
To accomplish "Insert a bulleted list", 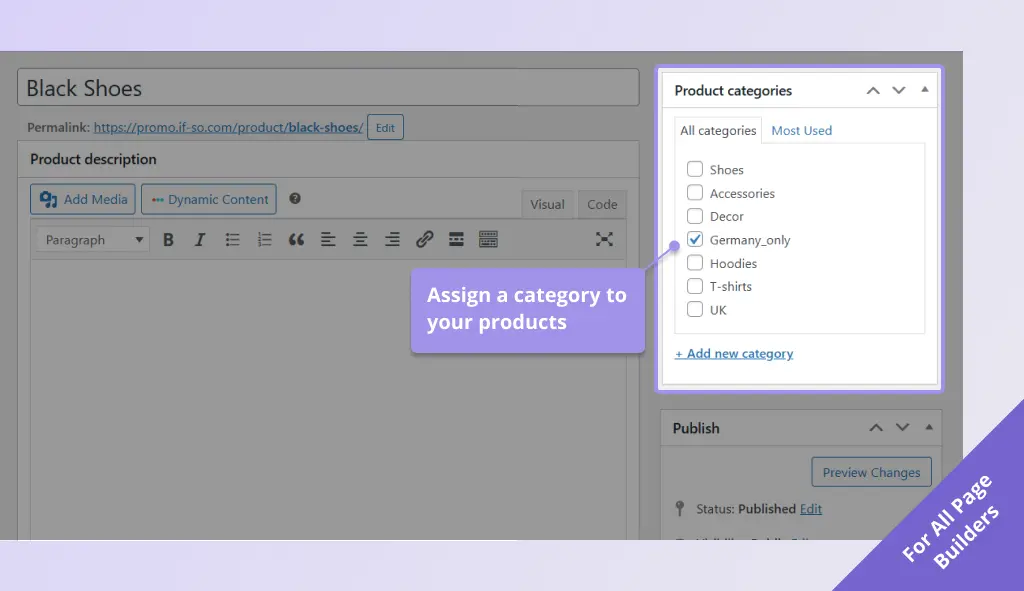I will tap(232, 240).
